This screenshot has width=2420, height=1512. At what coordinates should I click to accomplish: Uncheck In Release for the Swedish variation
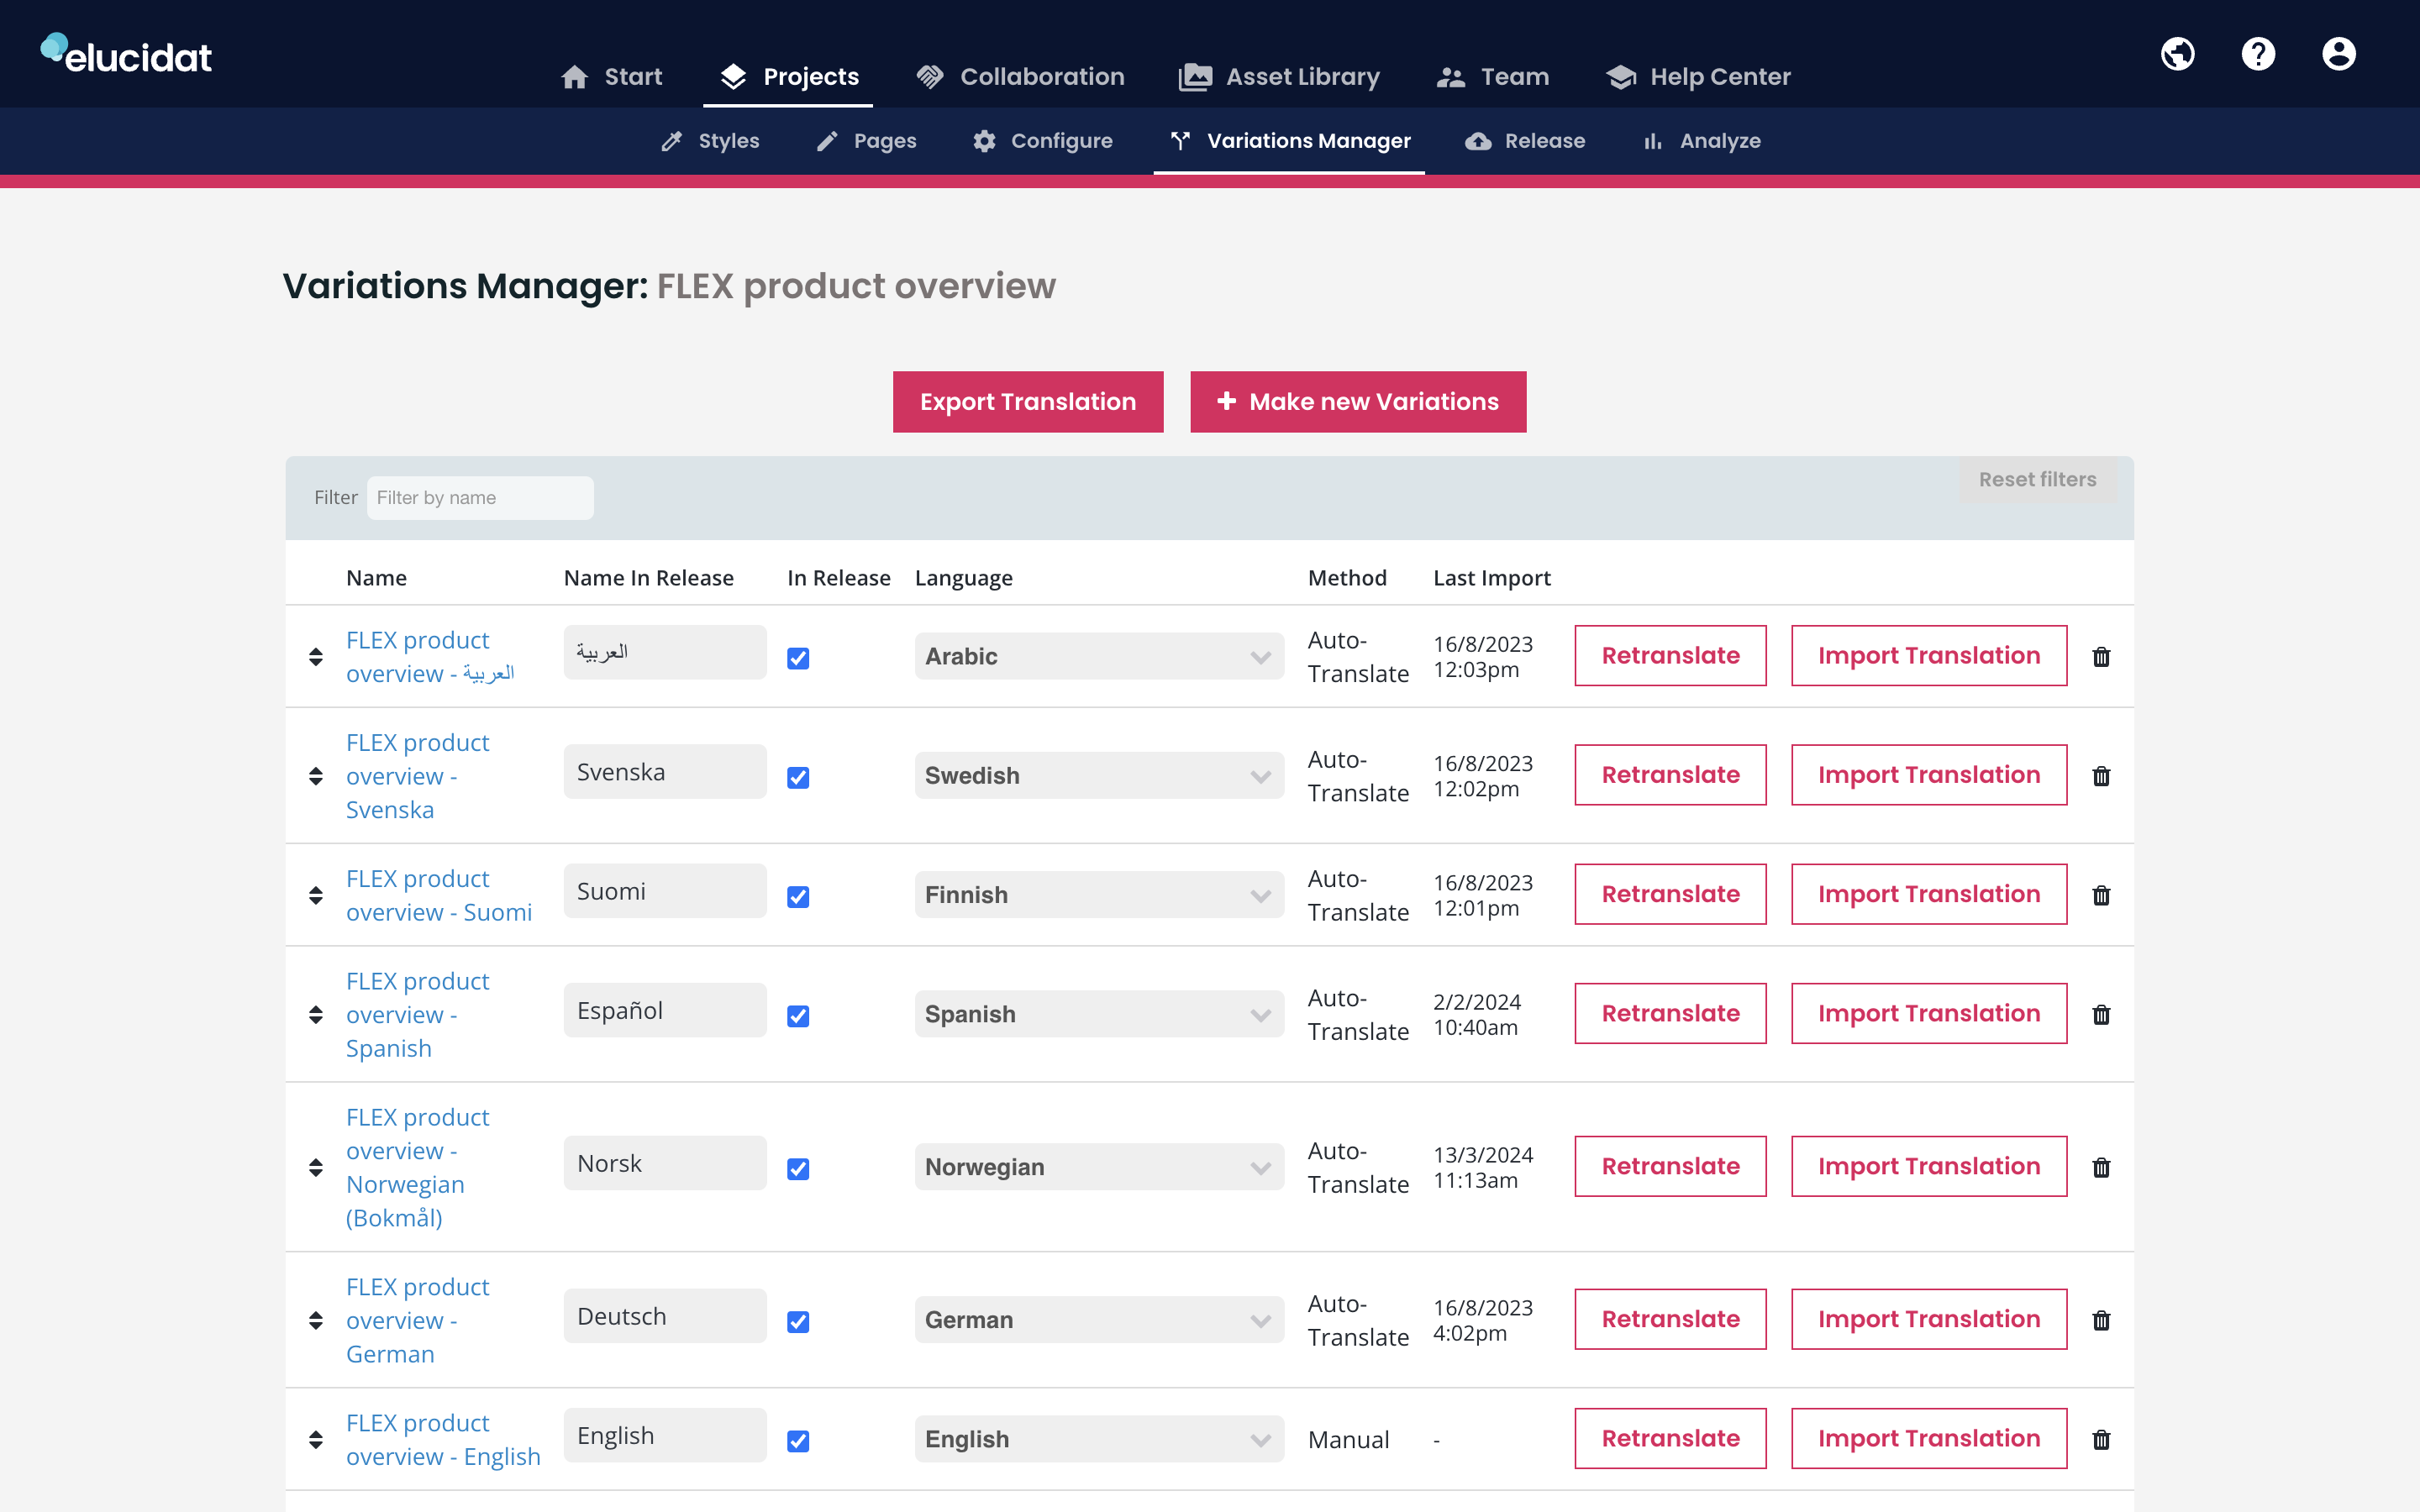coord(798,777)
